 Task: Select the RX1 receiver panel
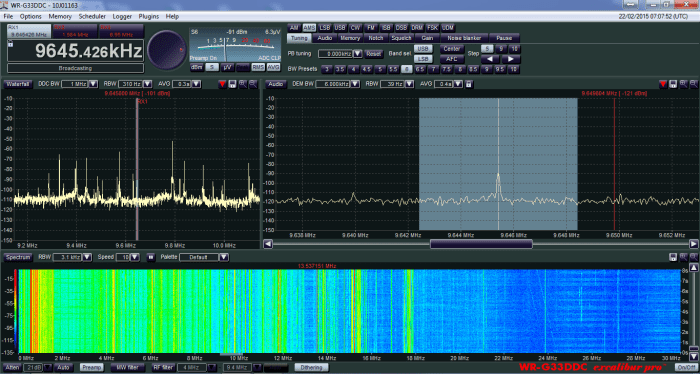[x=29, y=31]
